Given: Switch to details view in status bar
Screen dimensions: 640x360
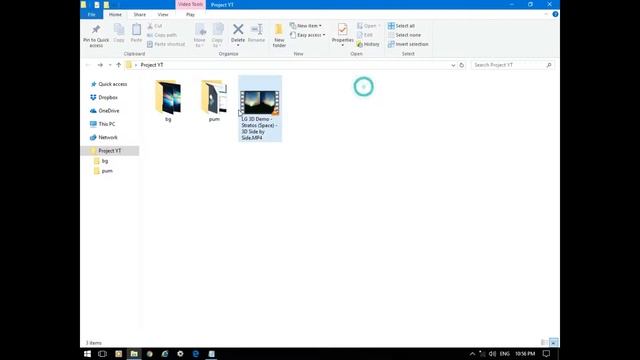Looking at the screenshot, I should point(544,342).
